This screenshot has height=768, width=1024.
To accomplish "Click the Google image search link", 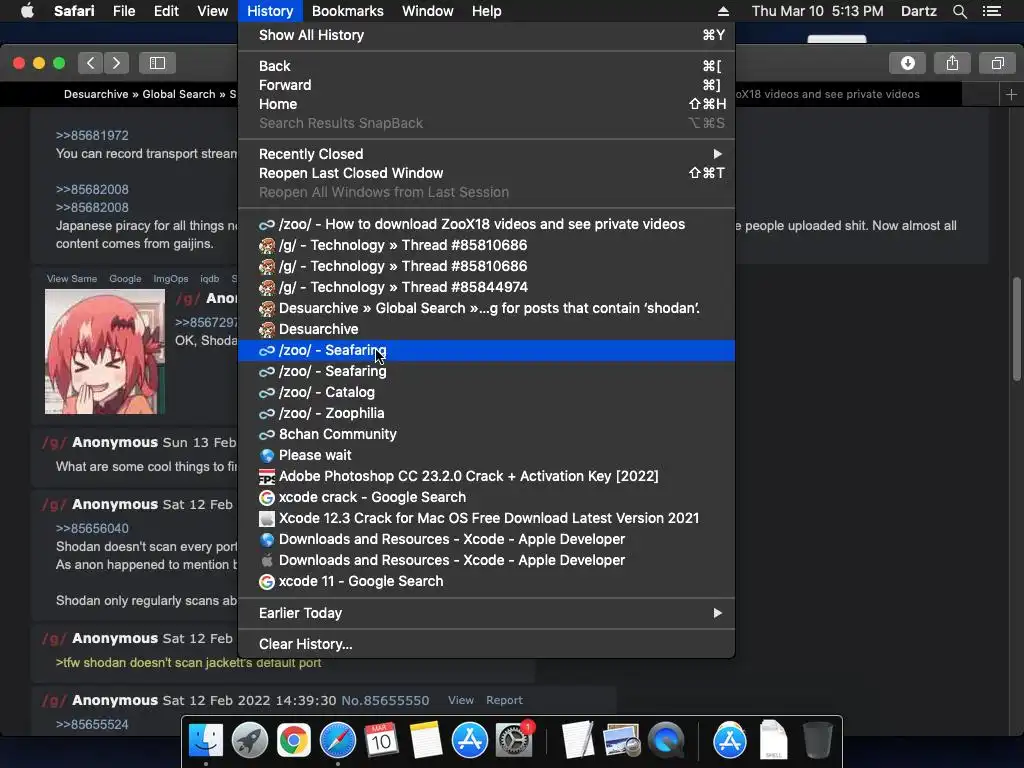I will tap(125, 279).
